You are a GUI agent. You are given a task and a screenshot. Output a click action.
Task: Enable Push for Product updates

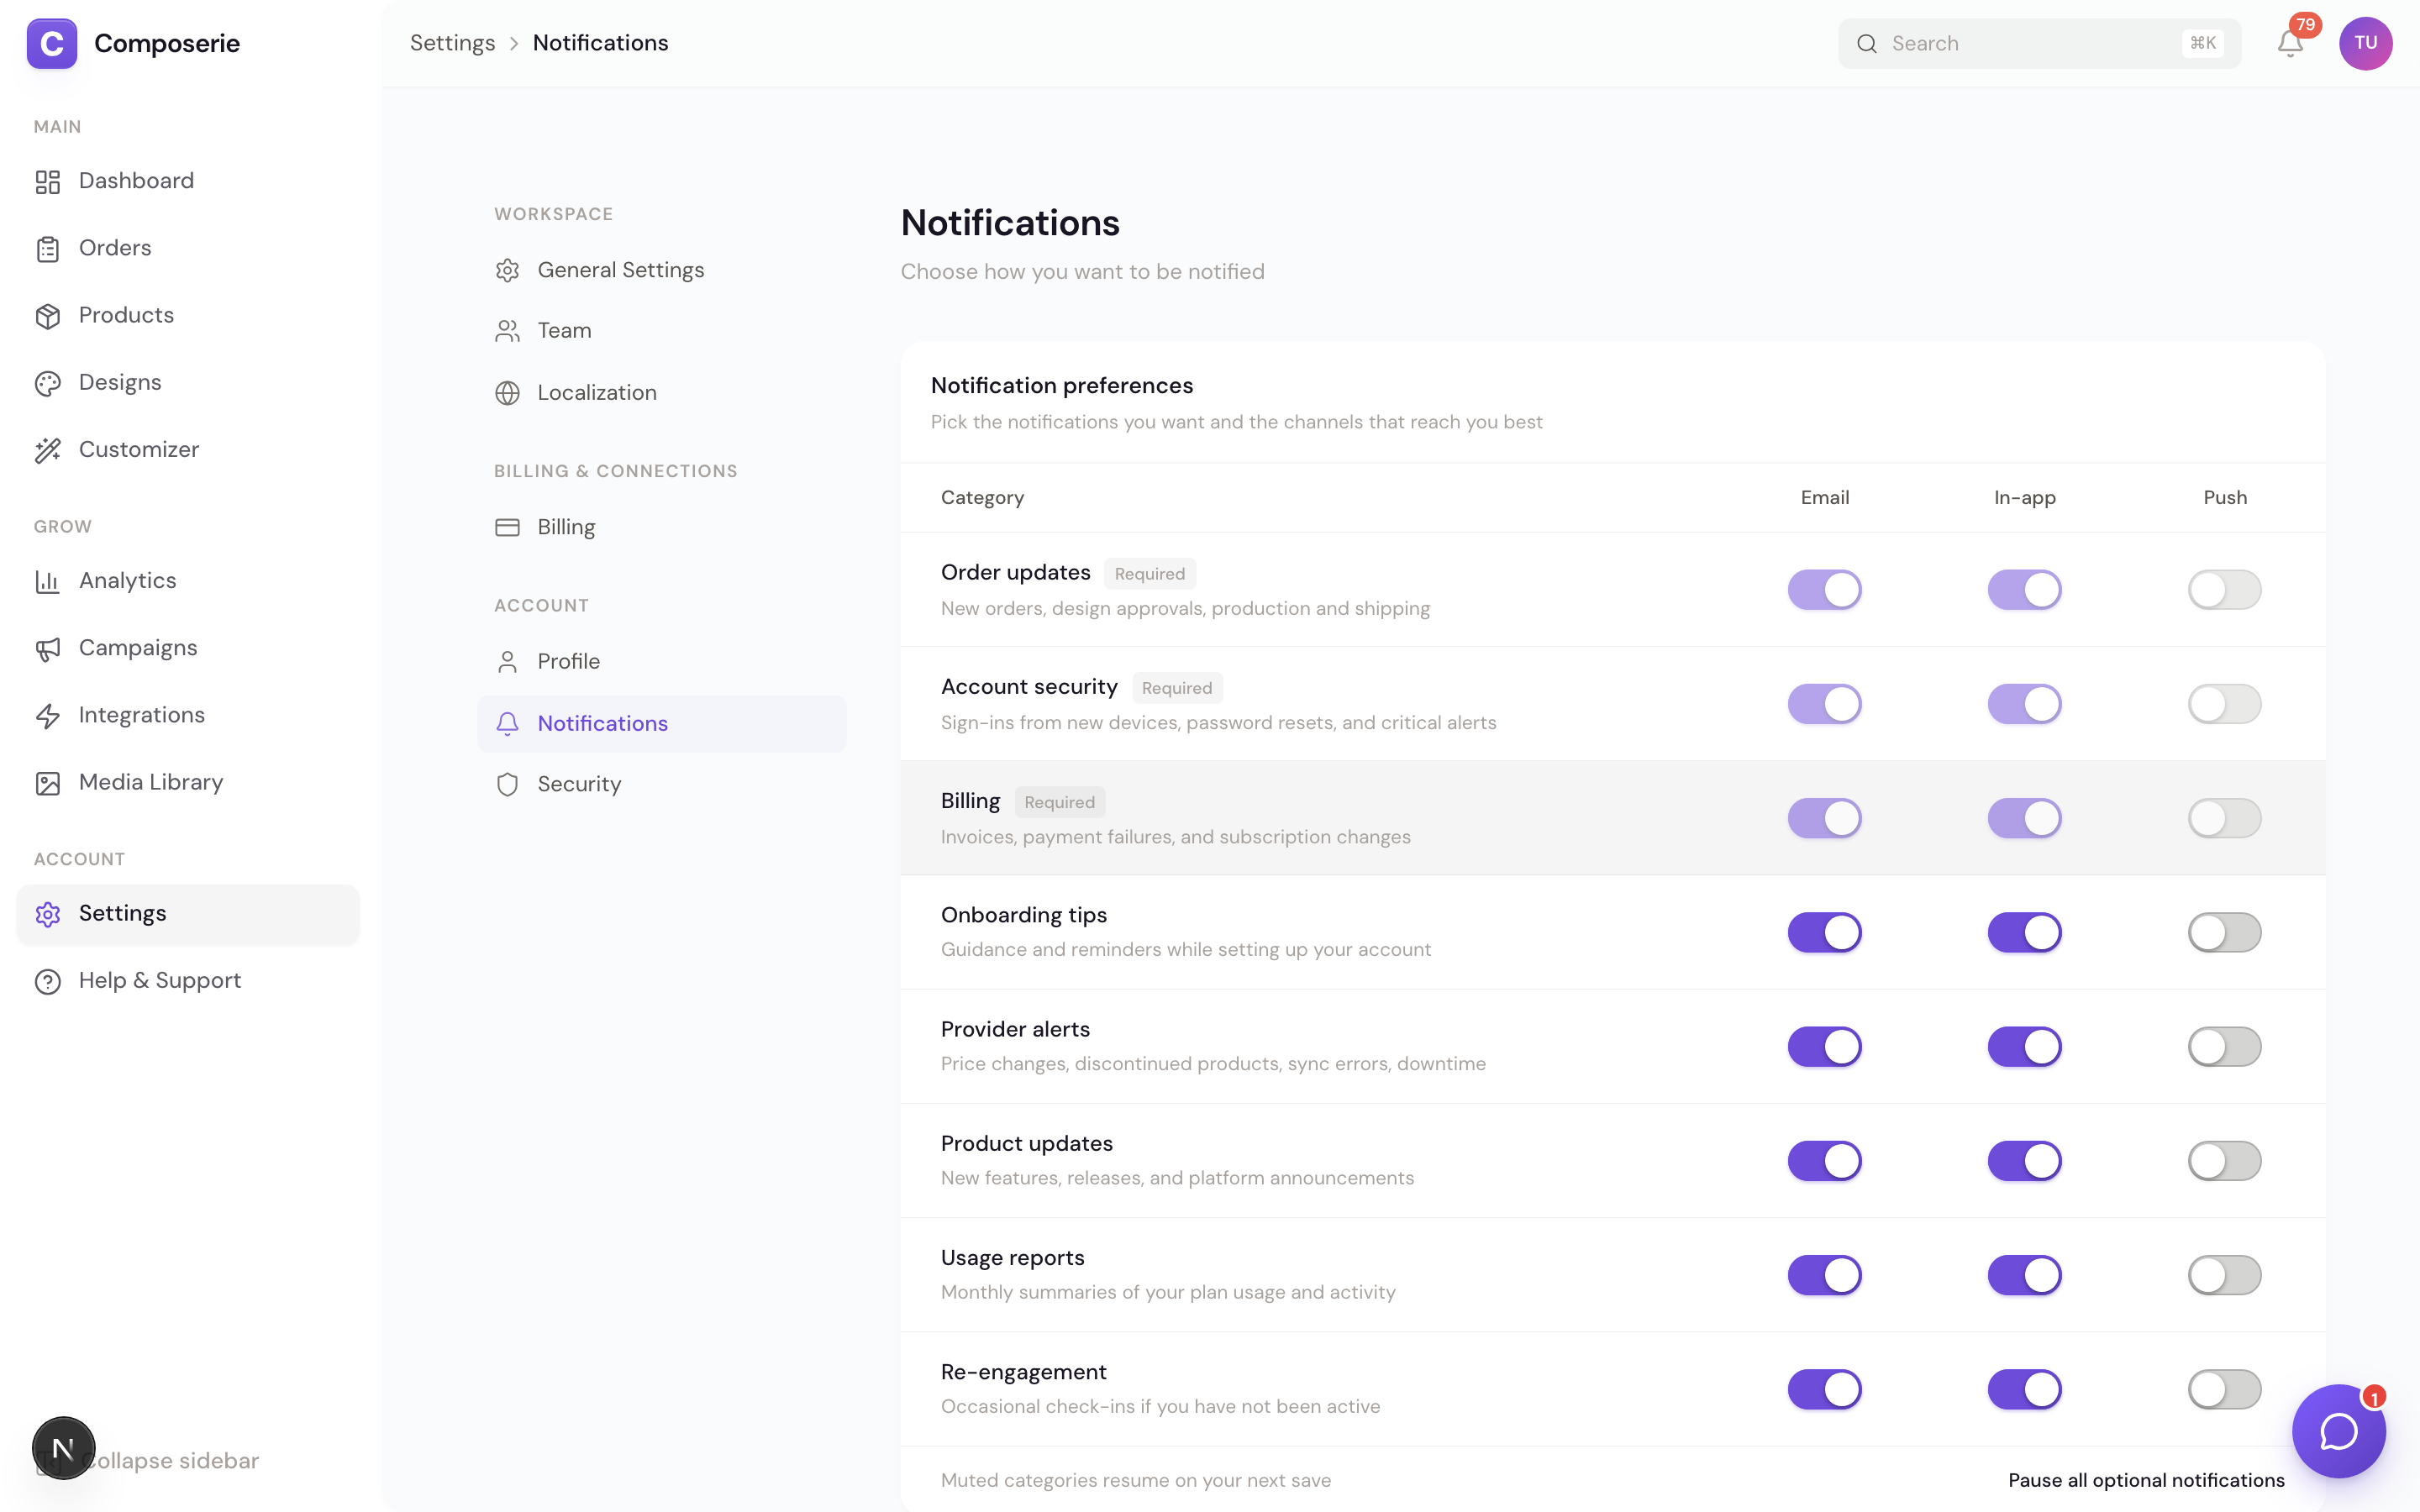point(2224,1160)
